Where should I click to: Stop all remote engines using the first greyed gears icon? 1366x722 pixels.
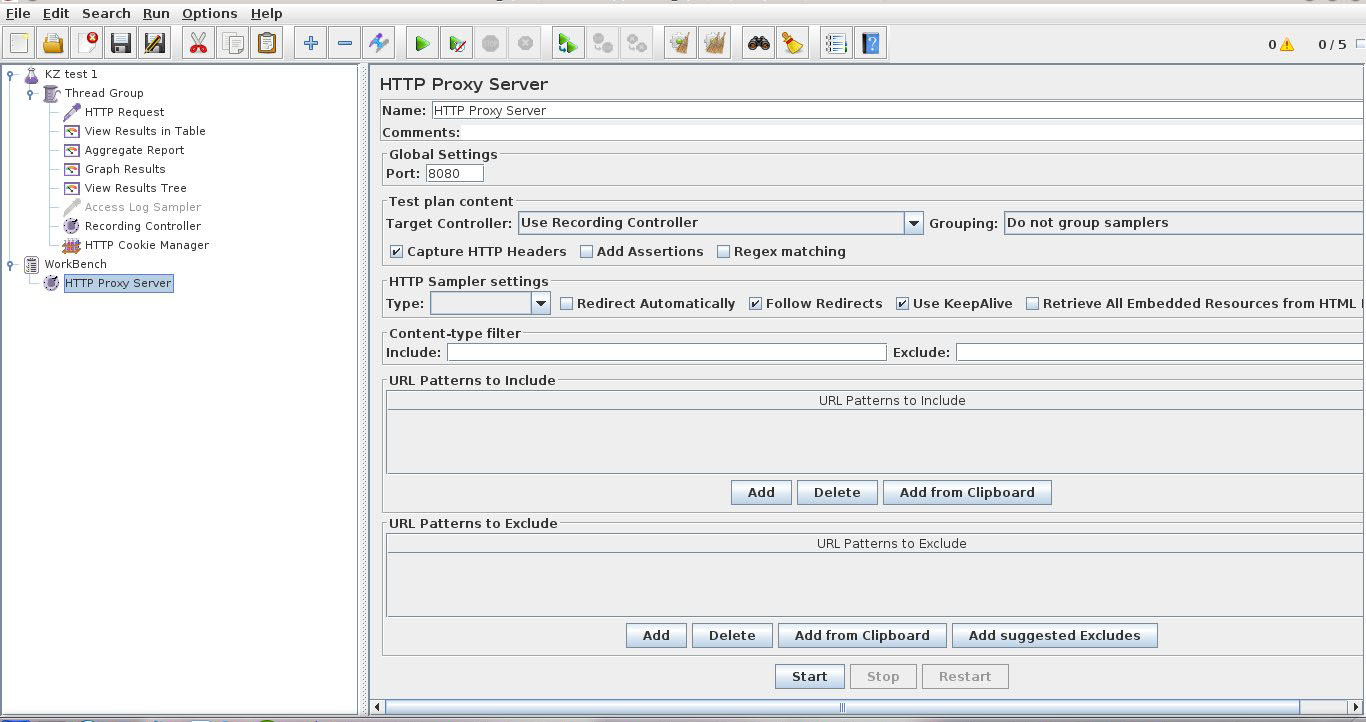(602, 43)
